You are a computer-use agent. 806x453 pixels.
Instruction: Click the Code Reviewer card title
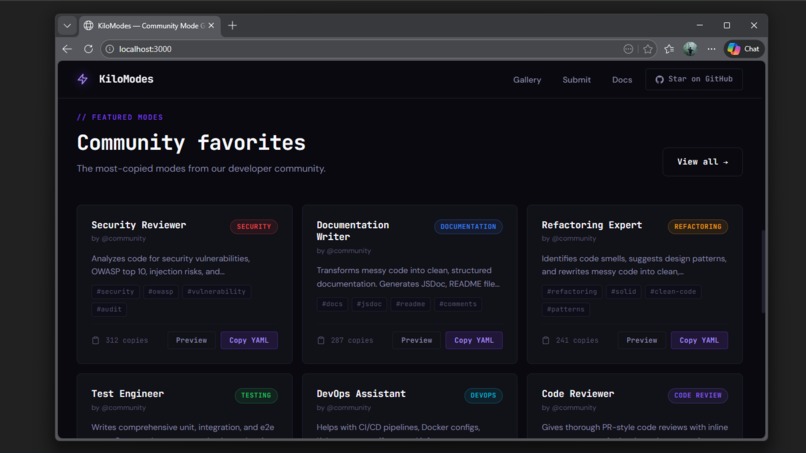pyautogui.click(x=578, y=393)
